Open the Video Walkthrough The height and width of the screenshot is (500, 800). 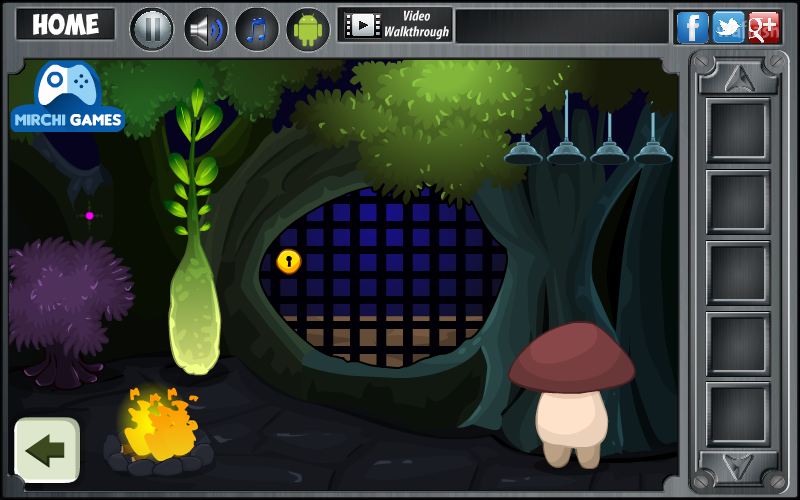point(395,24)
